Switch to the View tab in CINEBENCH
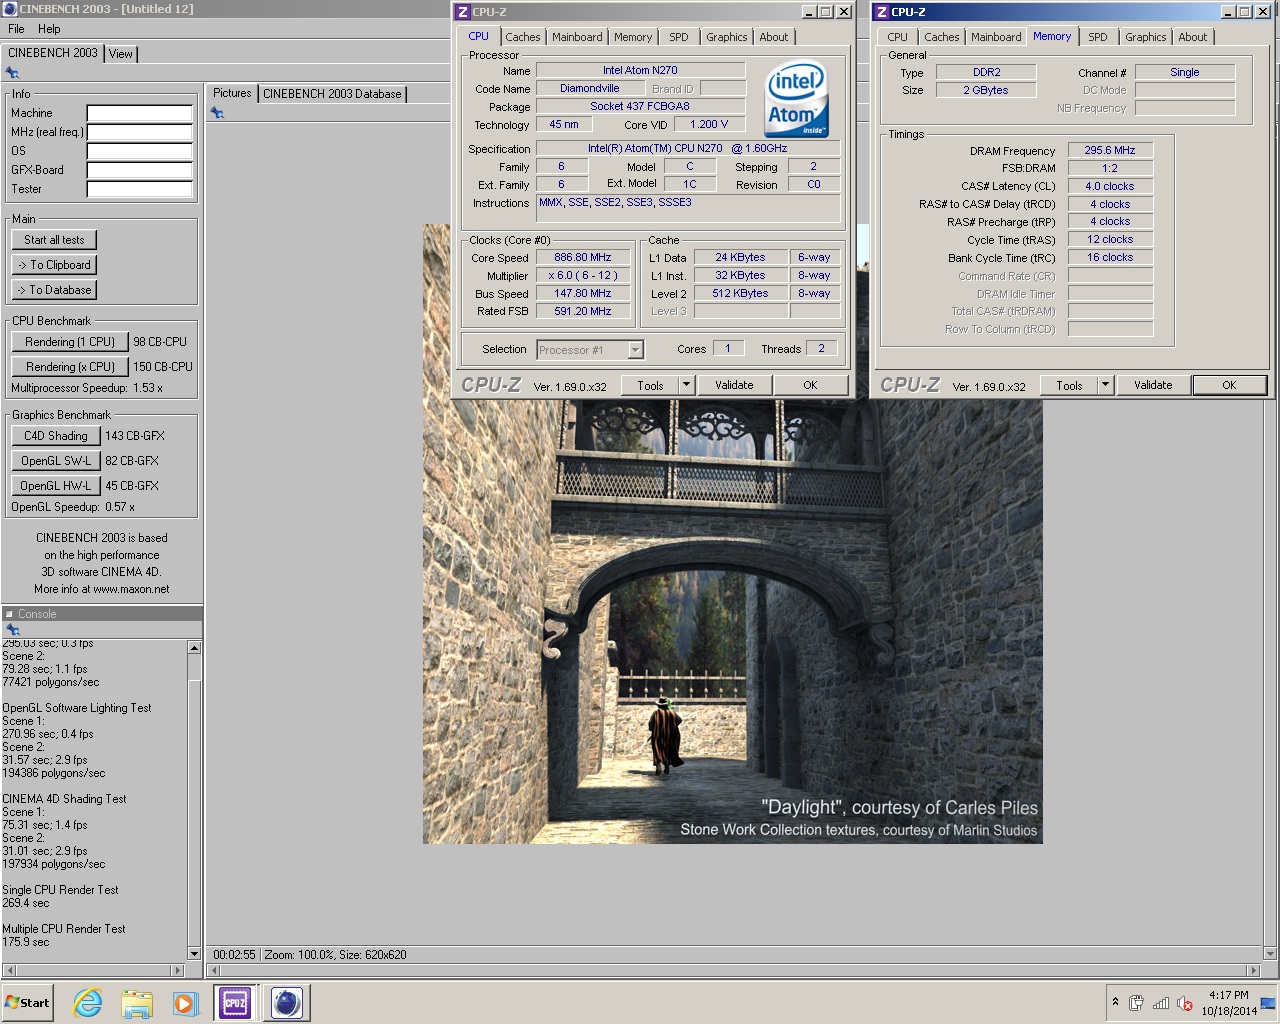 click(121, 54)
